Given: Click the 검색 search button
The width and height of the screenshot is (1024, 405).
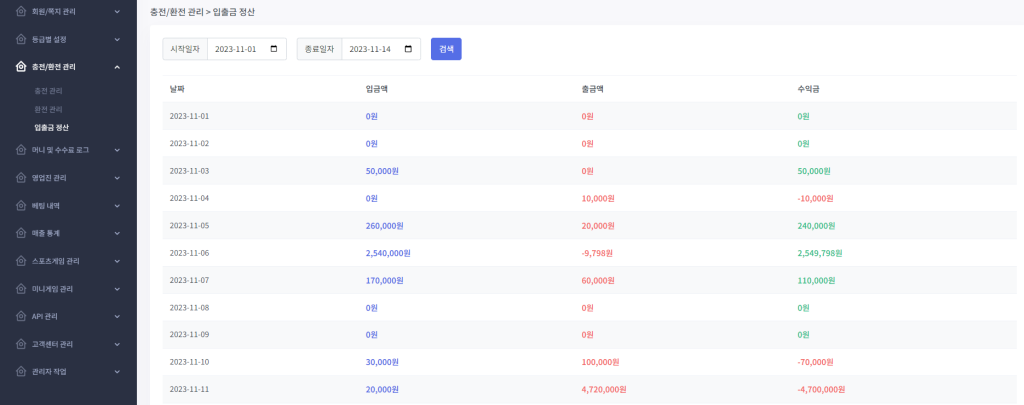Looking at the screenshot, I should point(446,49).
